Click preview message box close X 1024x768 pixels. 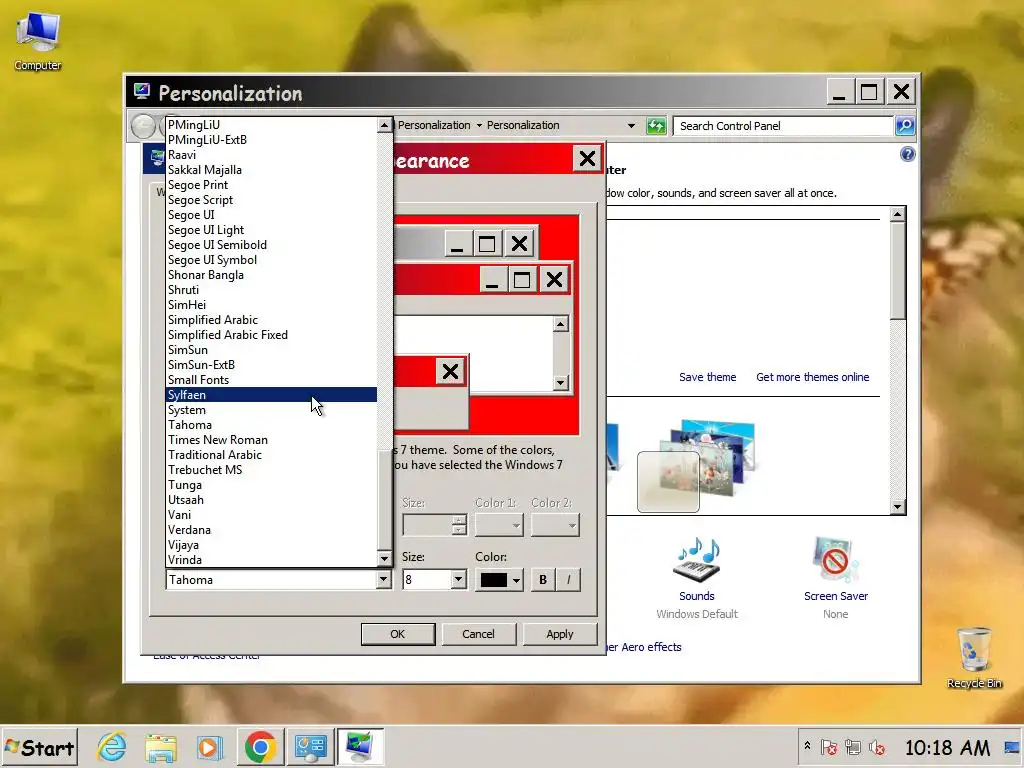[x=450, y=371]
